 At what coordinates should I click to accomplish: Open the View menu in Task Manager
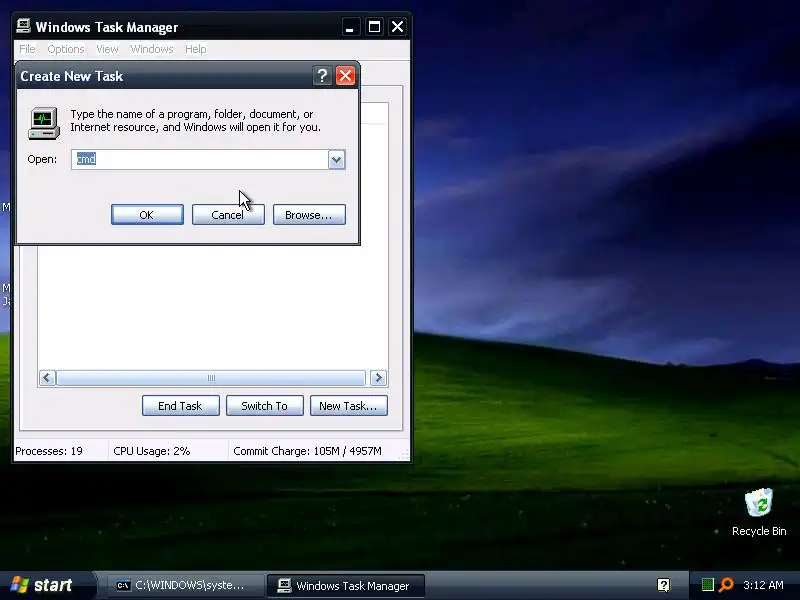pos(107,49)
